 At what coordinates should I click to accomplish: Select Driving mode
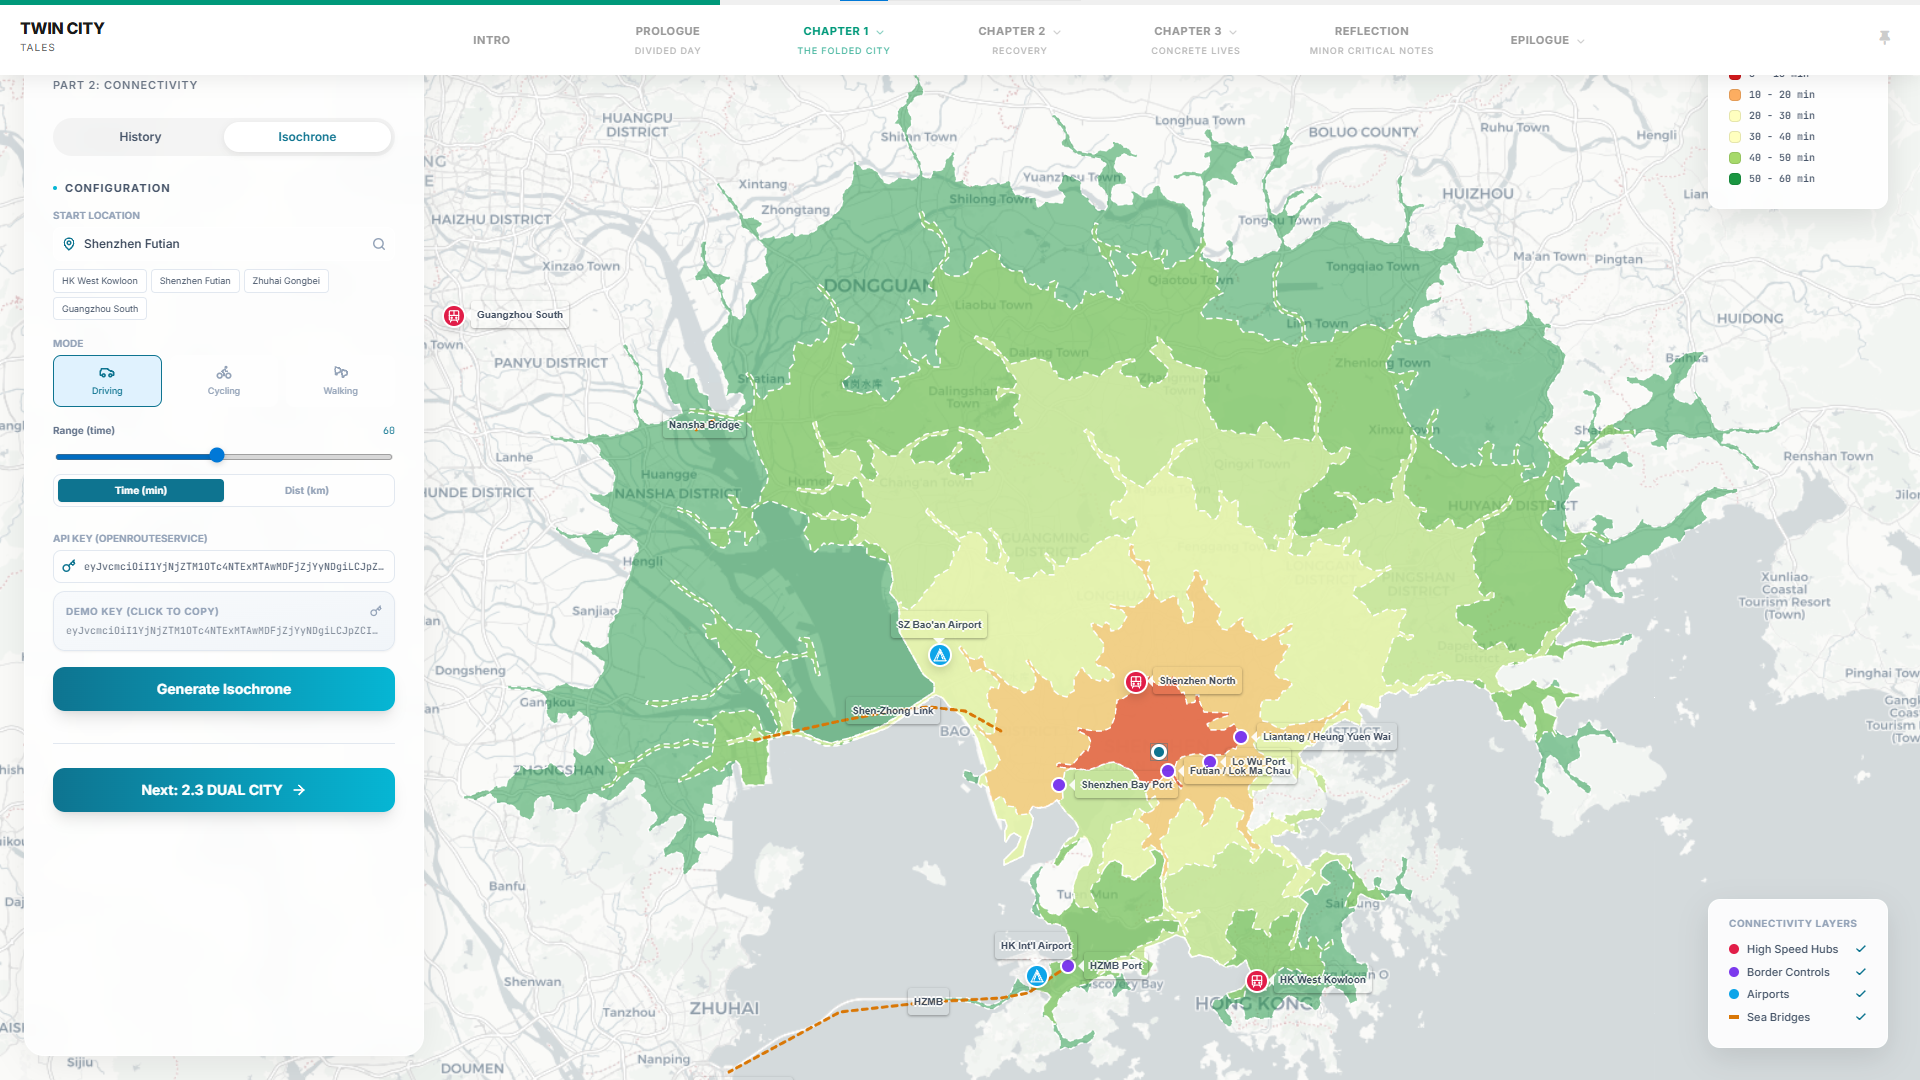[x=107, y=381]
